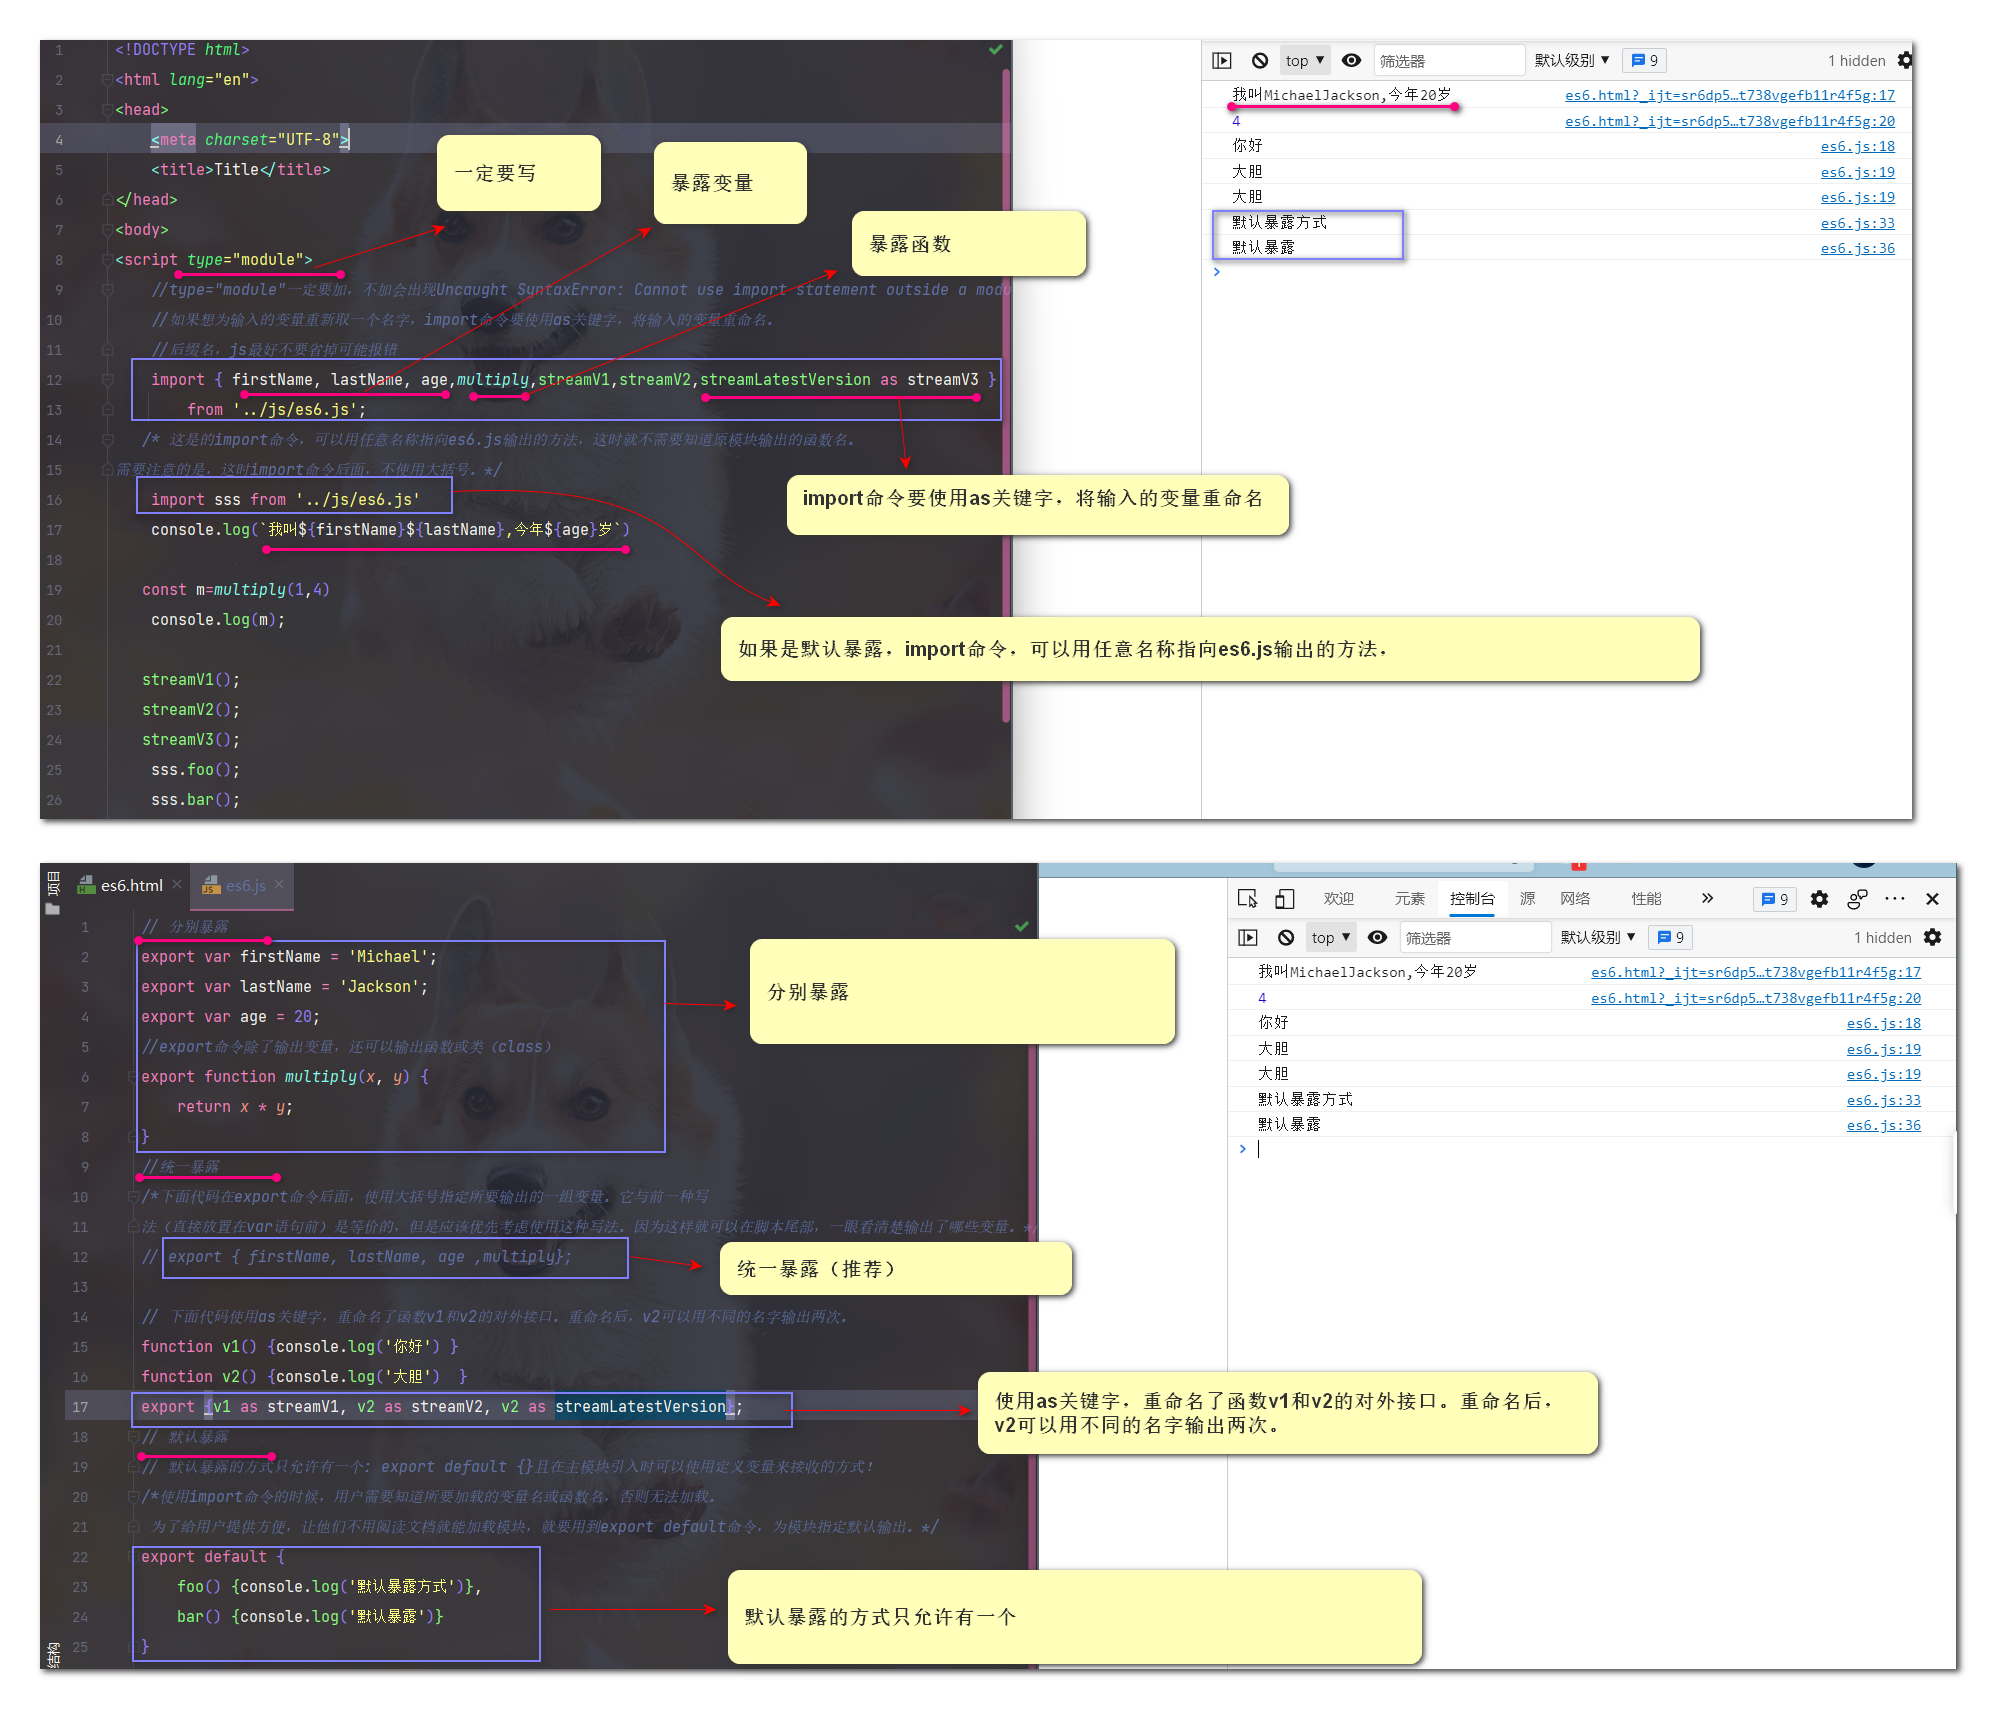The width and height of the screenshot is (1998, 1710).
Task: Toggle console sidebar in upper console toolbar
Action: (x=1222, y=61)
